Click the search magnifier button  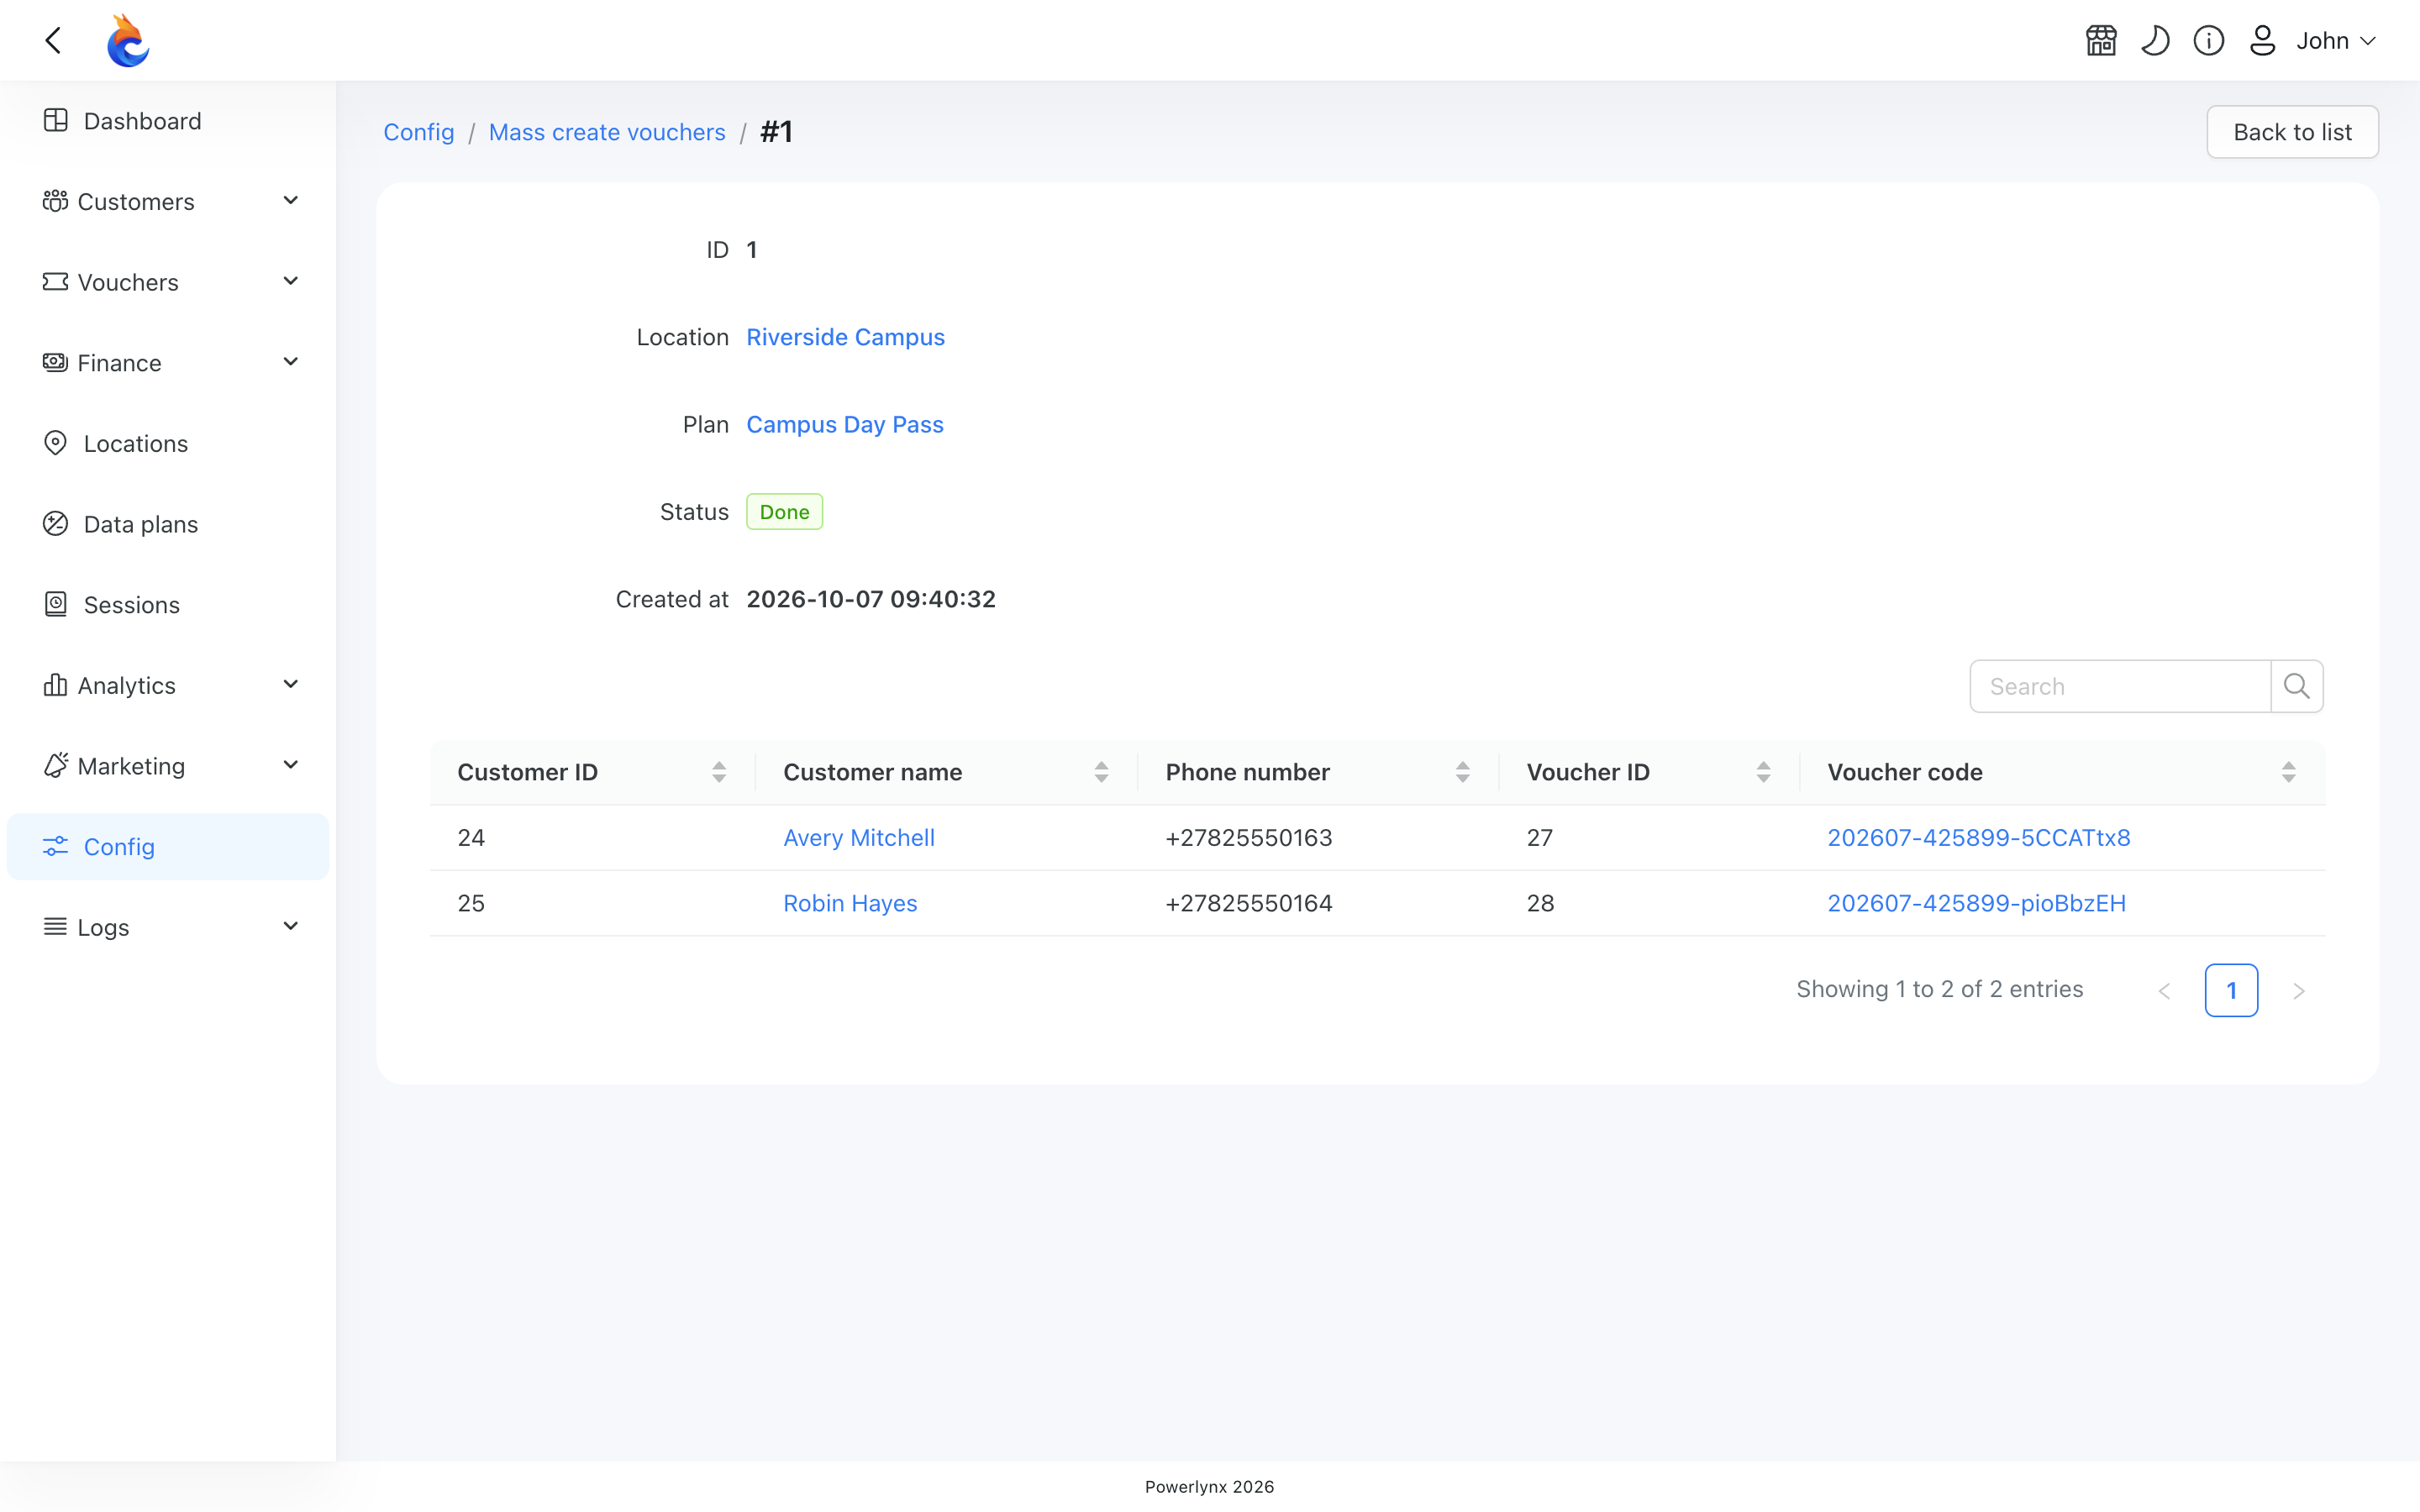[x=2297, y=686]
